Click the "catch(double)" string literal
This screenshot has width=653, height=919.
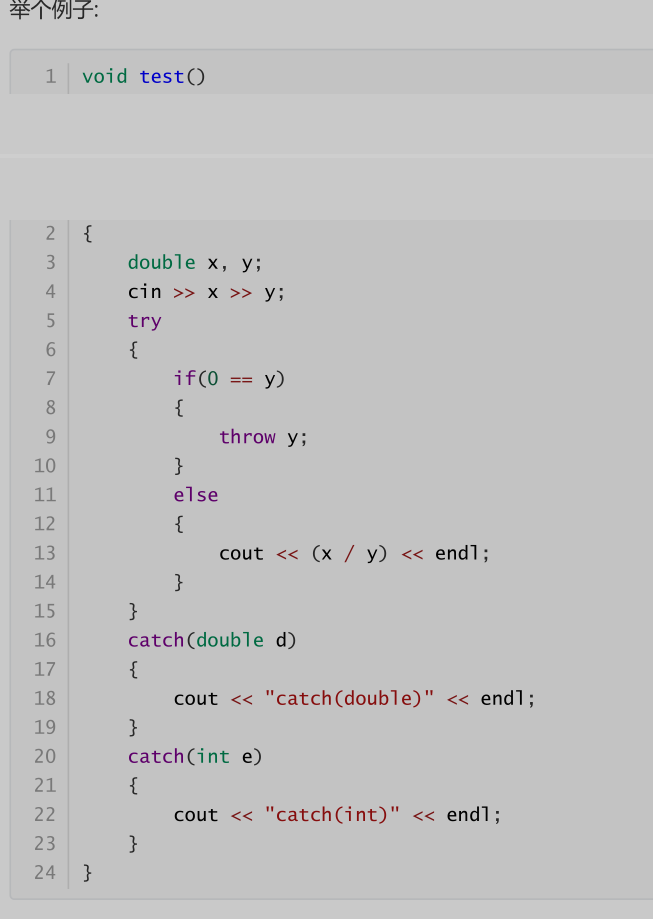point(349,699)
